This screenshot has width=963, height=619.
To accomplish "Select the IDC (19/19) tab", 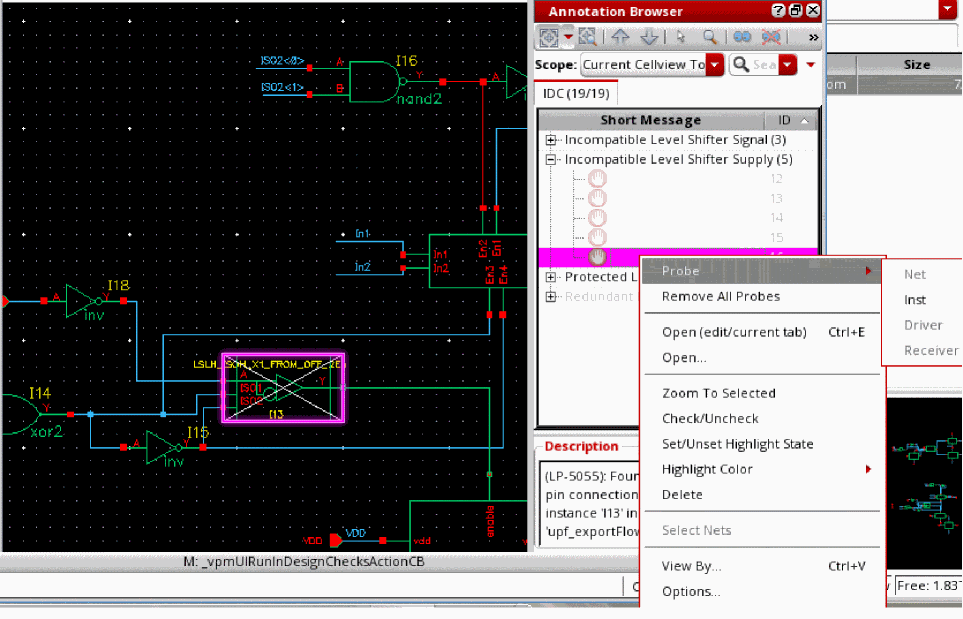I will click(x=578, y=93).
